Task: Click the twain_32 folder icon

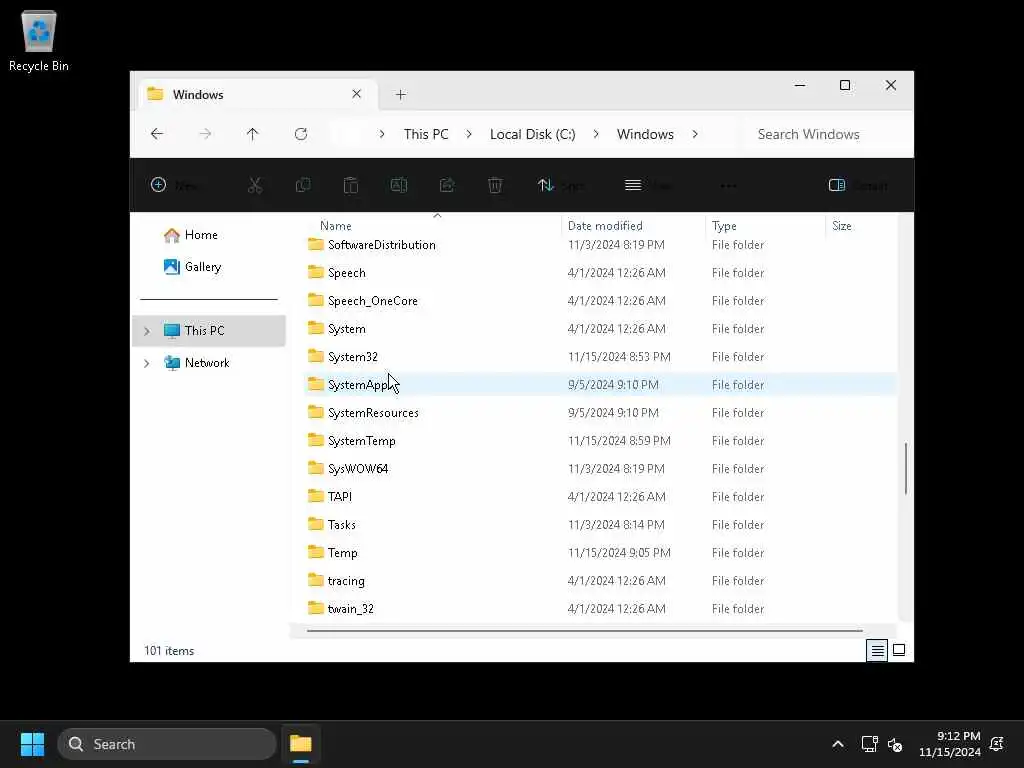Action: [316, 609]
